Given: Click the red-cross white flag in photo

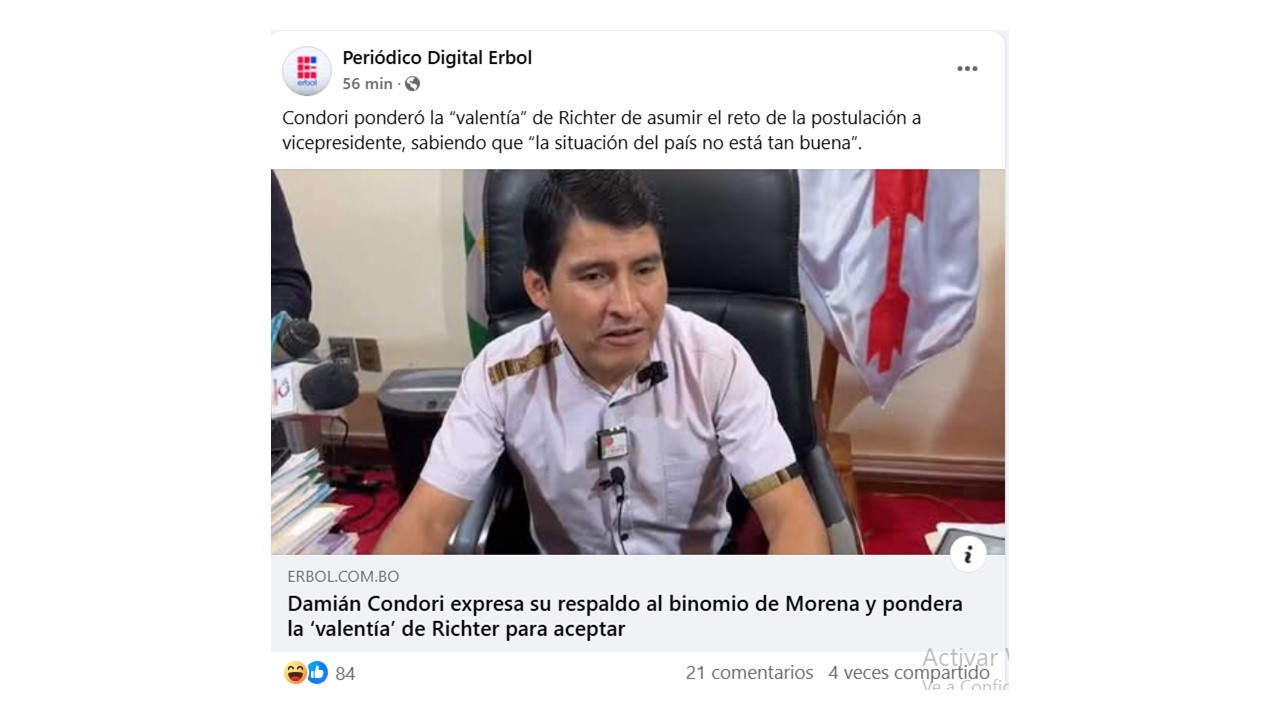Looking at the screenshot, I should click(889, 282).
